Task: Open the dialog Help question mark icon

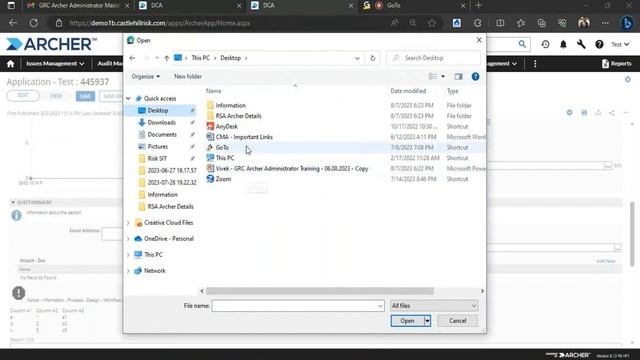Action: click(475, 76)
